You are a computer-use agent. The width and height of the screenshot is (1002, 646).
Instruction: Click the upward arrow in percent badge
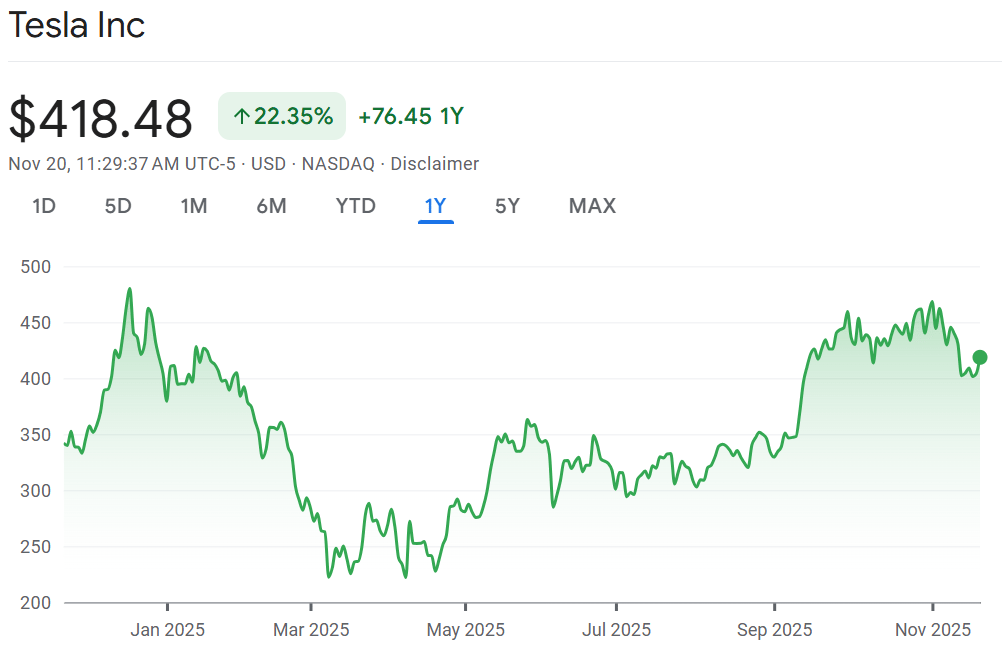click(x=241, y=116)
